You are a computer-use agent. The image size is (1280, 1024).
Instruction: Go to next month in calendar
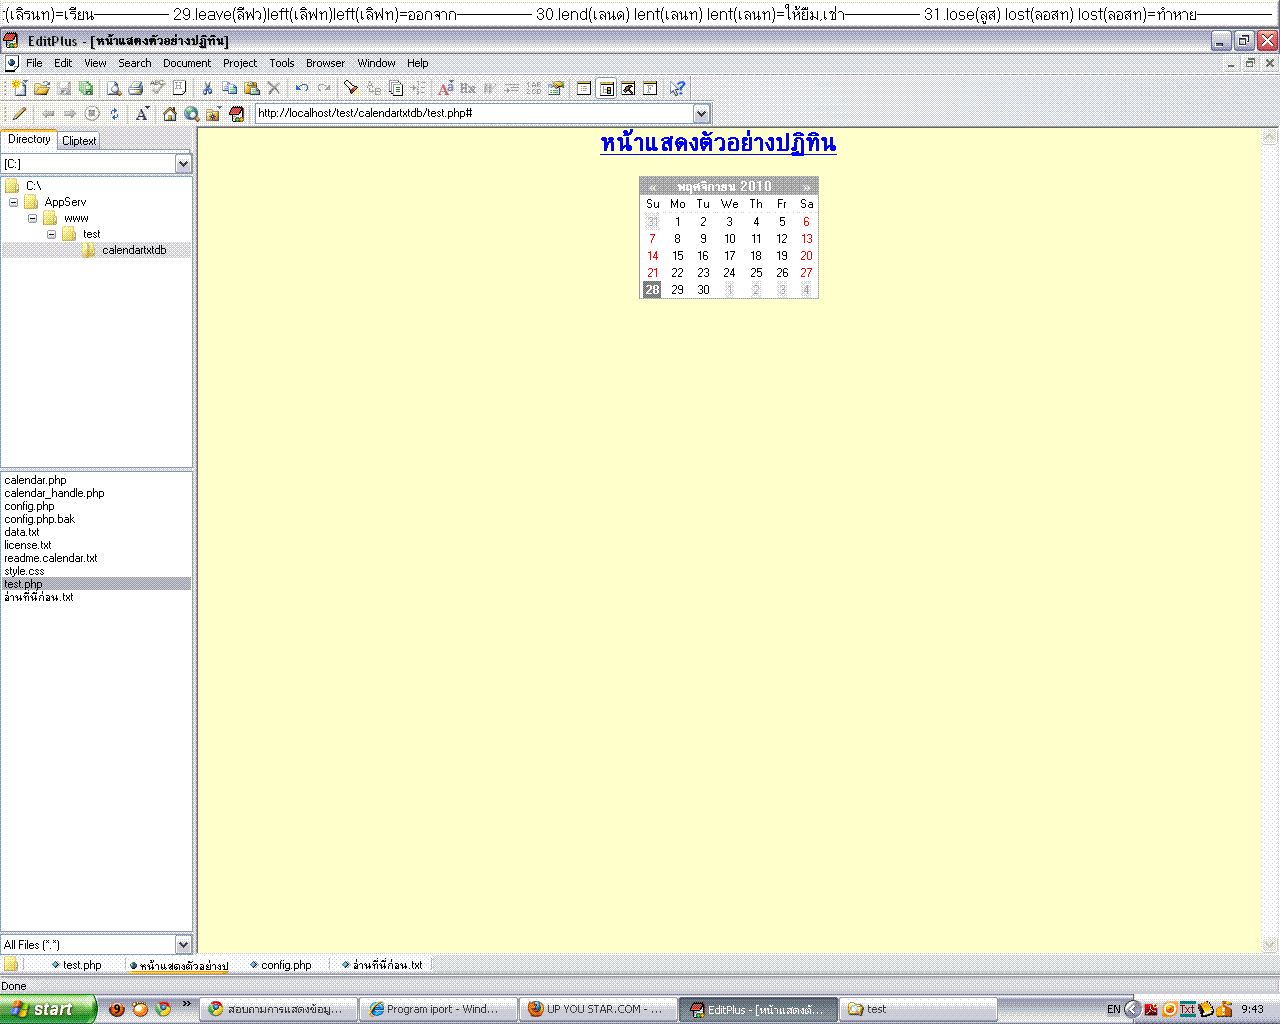pos(806,187)
